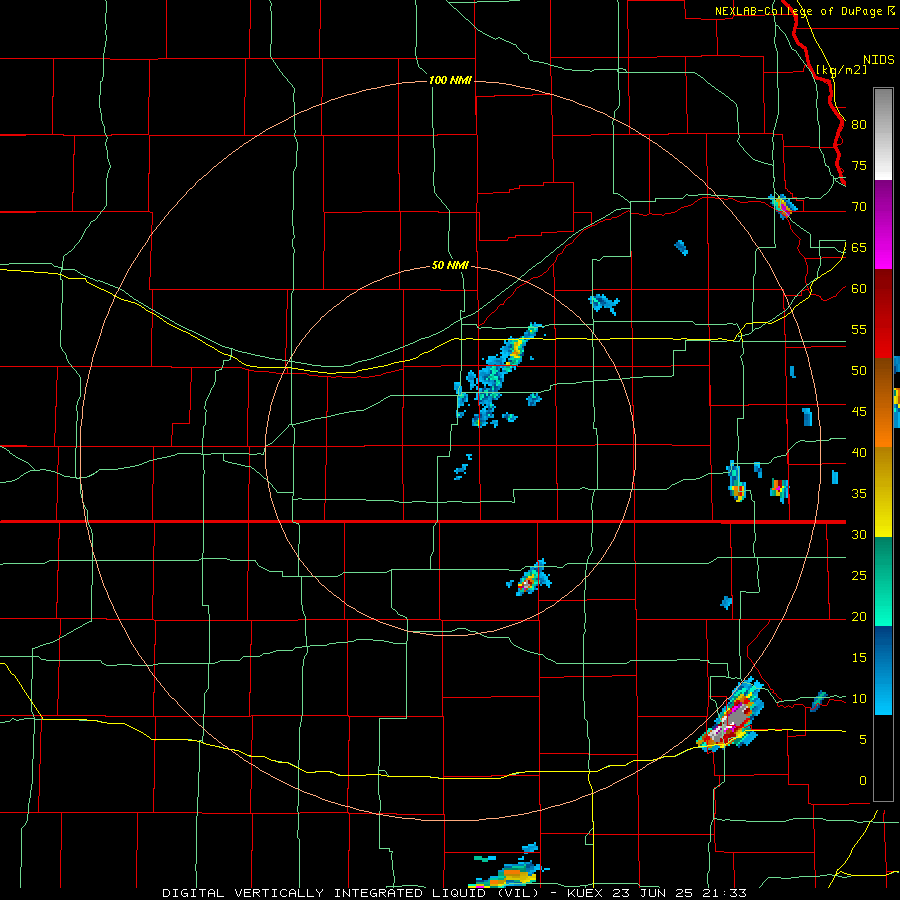This screenshot has height=900, width=900.
Task: Click the orange storm echo at bottom edge
Action: point(508,875)
